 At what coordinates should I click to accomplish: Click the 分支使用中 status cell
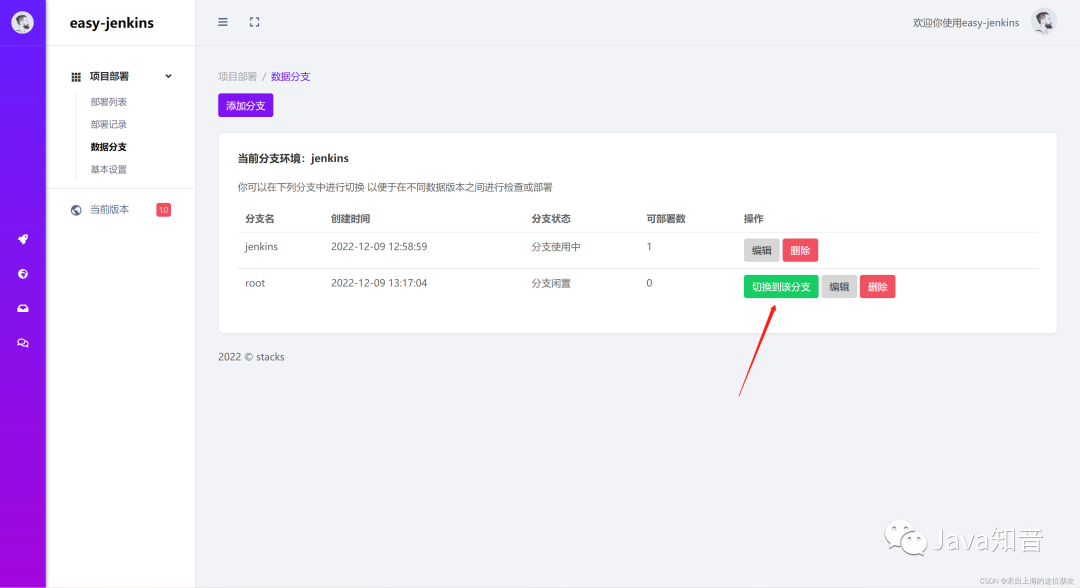click(x=556, y=246)
